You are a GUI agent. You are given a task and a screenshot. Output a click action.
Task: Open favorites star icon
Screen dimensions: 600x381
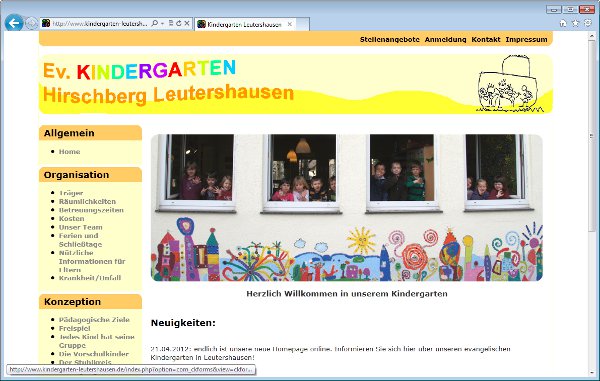575,23
